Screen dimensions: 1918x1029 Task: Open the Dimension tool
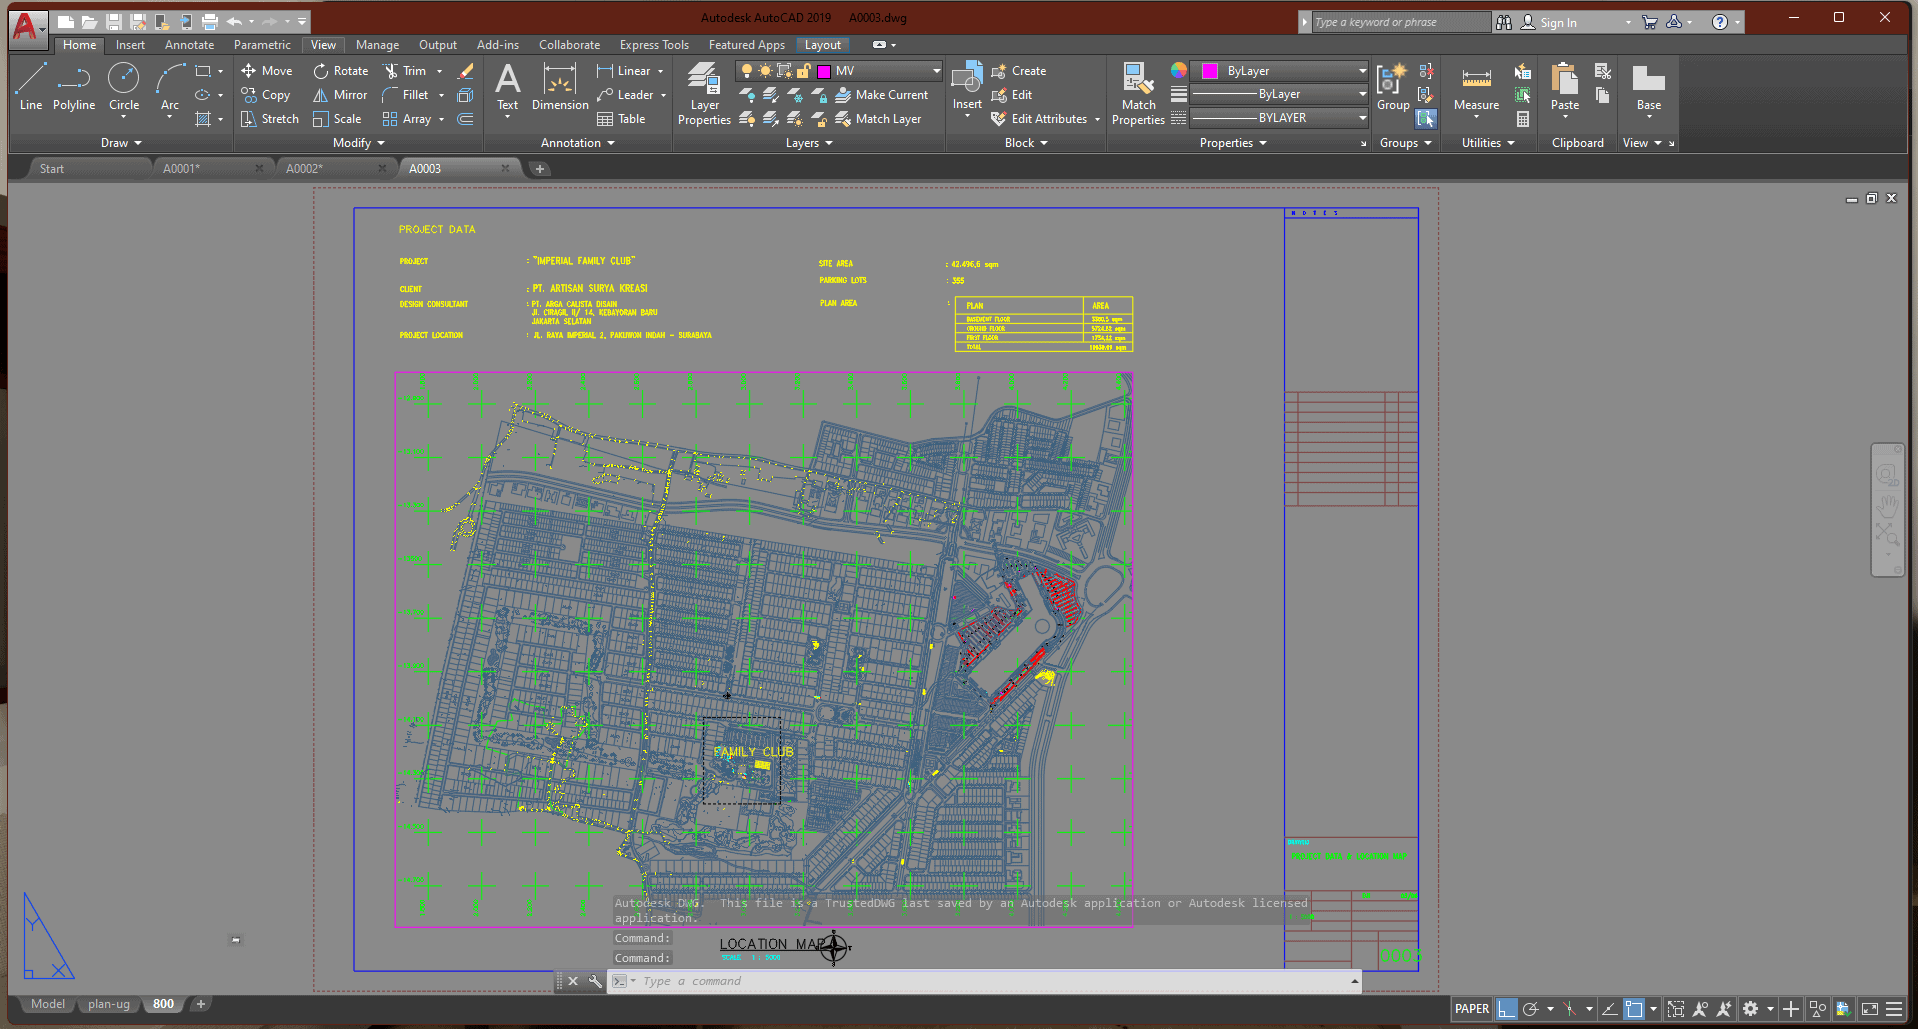point(559,88)
